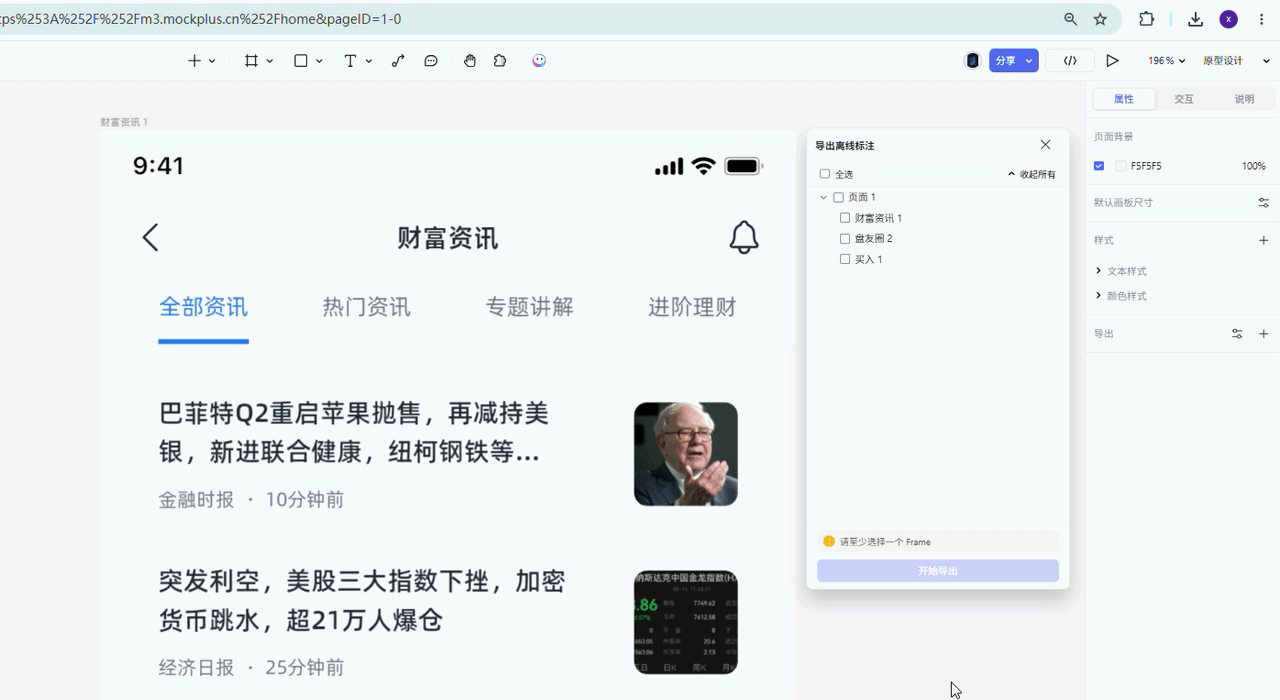Switch to the 说明 tab
This screenshot has height=700, width=1280.
tap(1244, 99)
